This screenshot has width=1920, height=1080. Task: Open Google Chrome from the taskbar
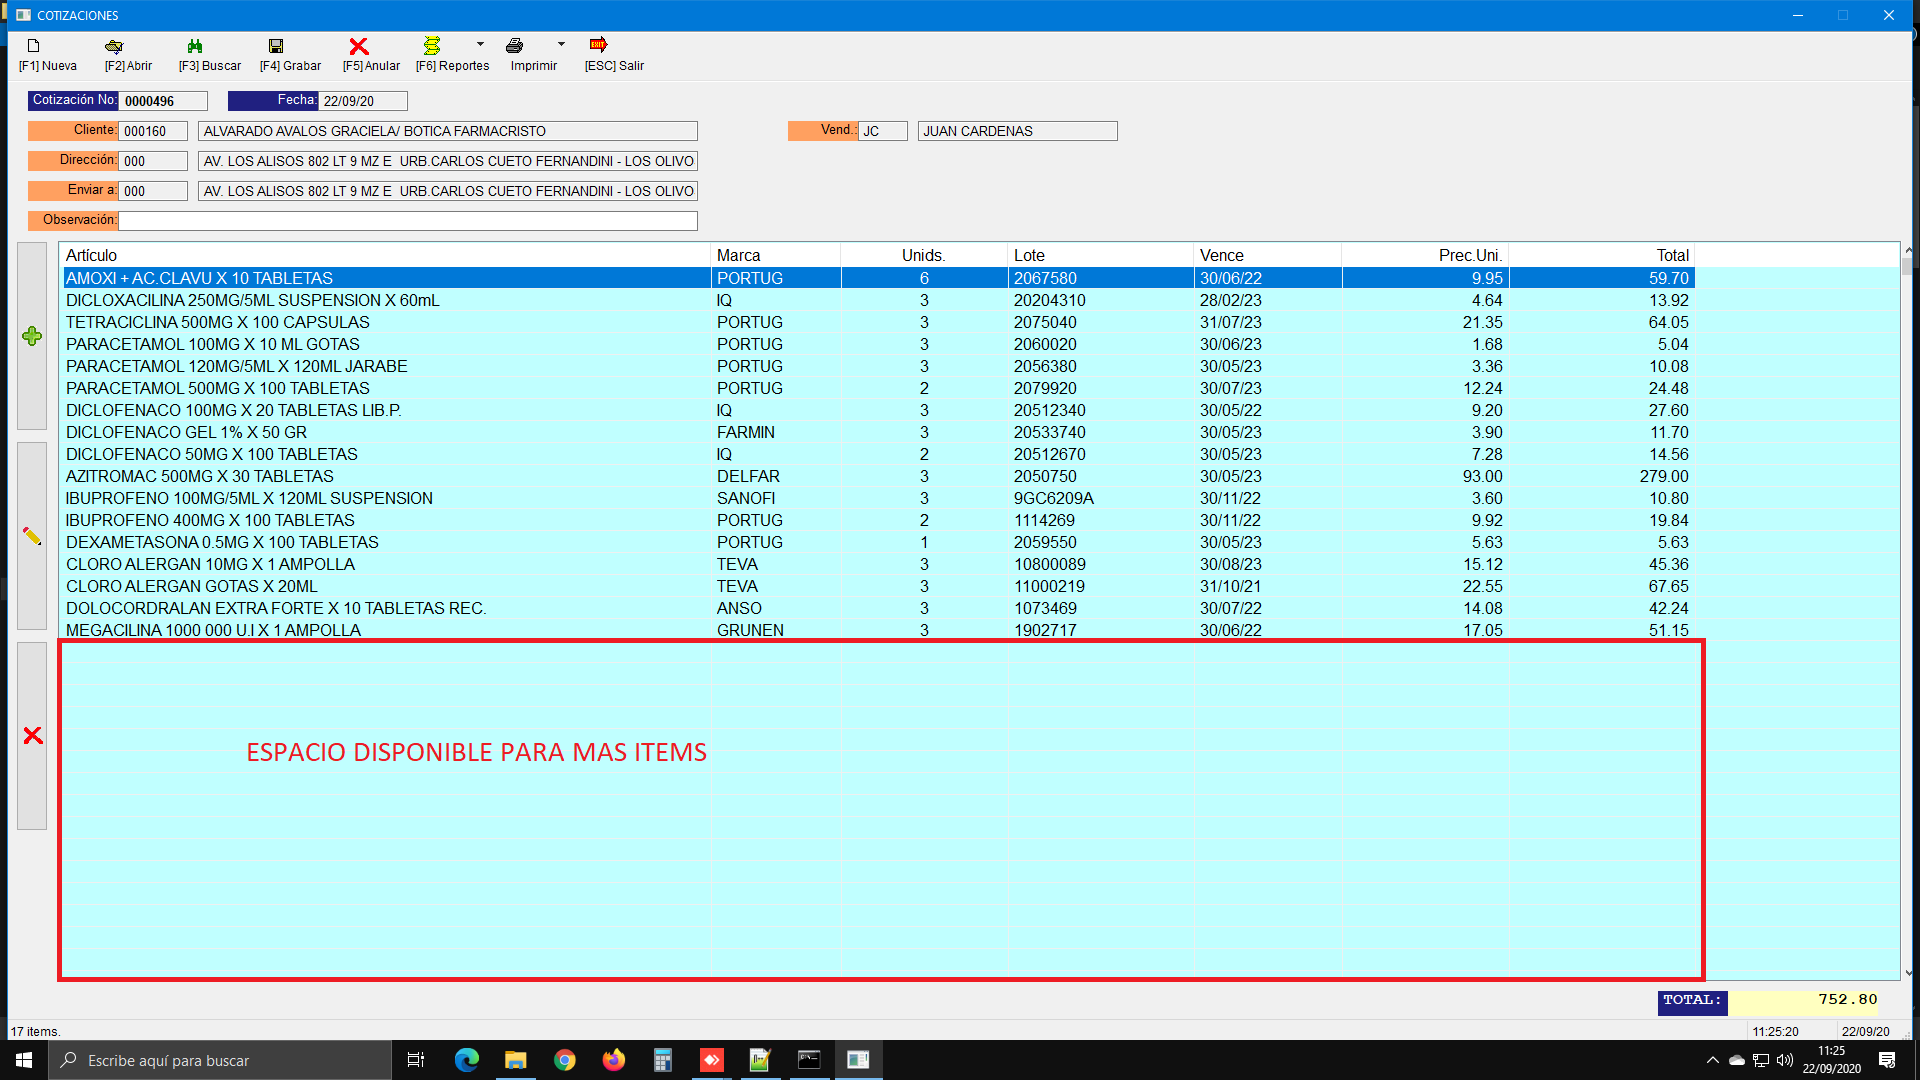[565, 1060]
